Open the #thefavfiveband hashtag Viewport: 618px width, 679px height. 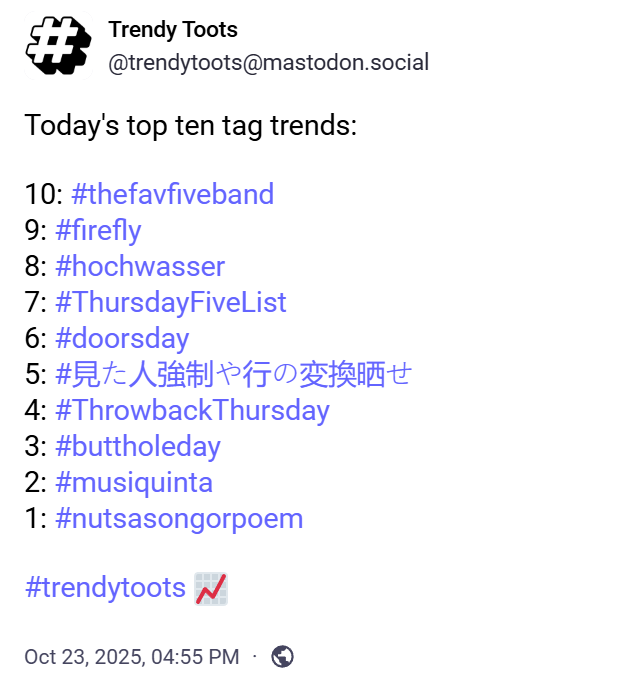pyautogui.click(x=172, y=194)
